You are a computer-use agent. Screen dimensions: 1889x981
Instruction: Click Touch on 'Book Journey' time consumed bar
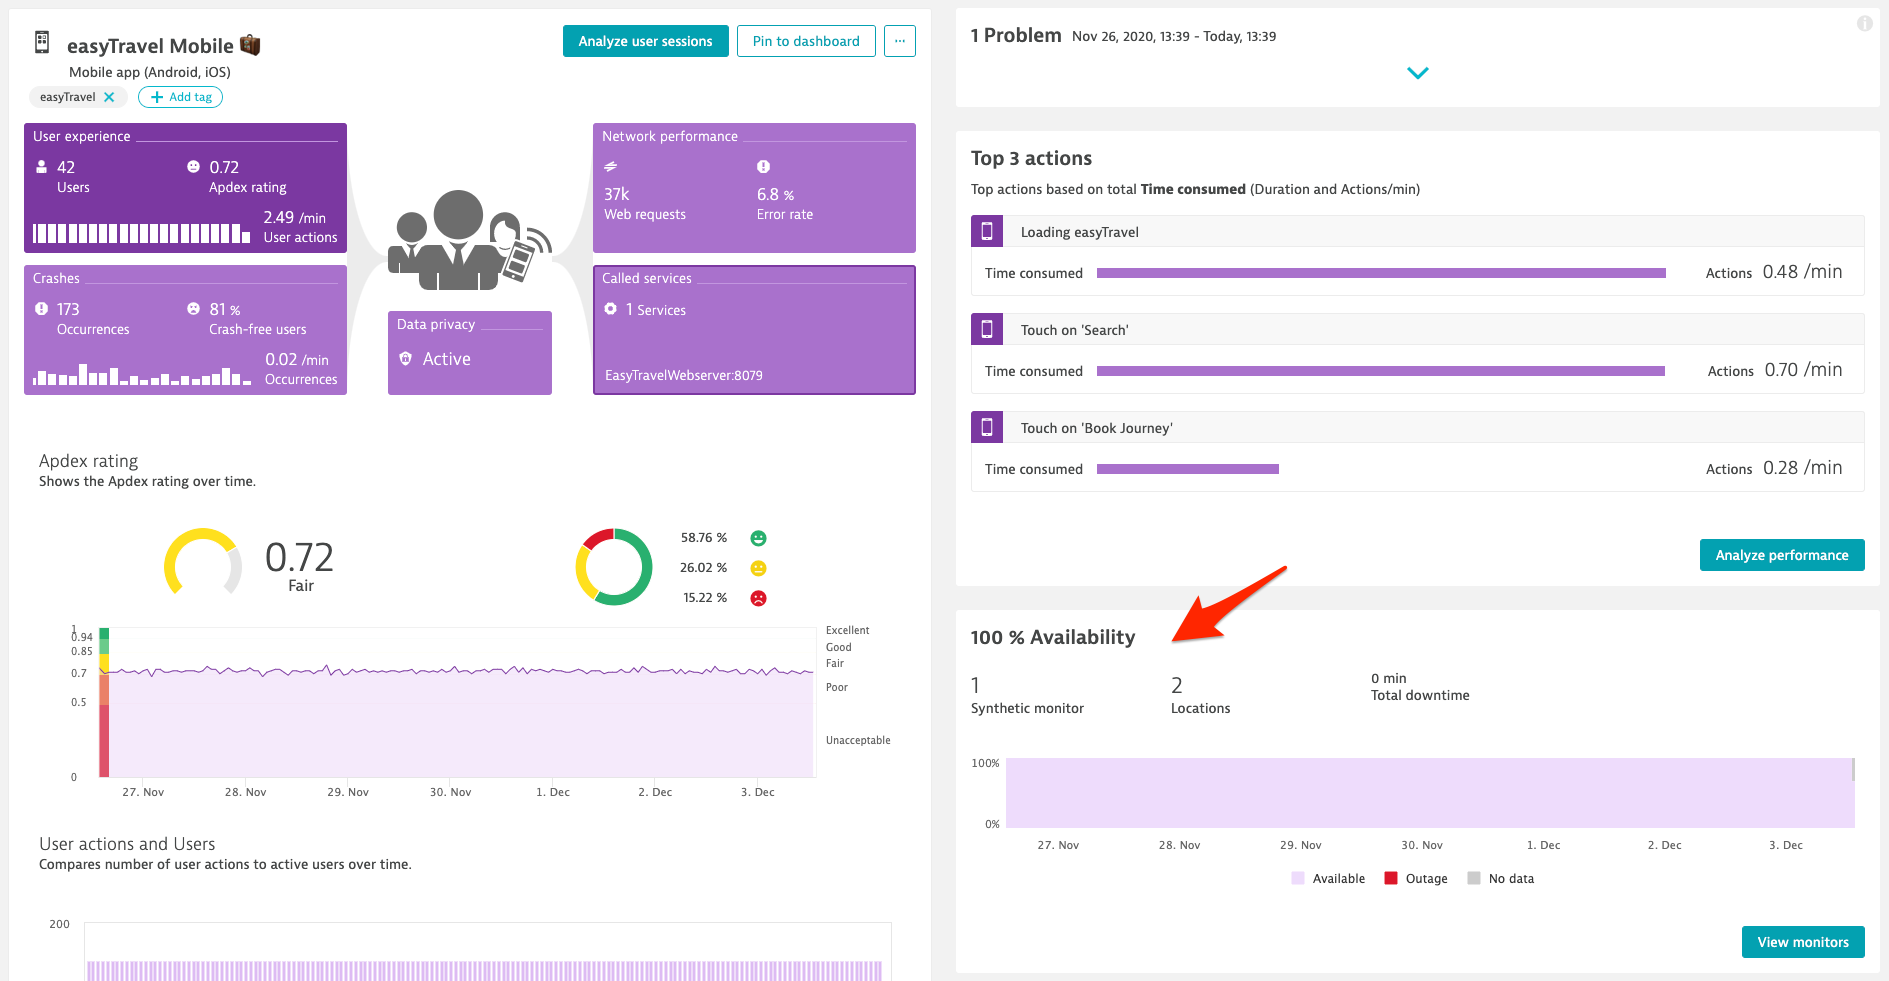(1188, 469)
